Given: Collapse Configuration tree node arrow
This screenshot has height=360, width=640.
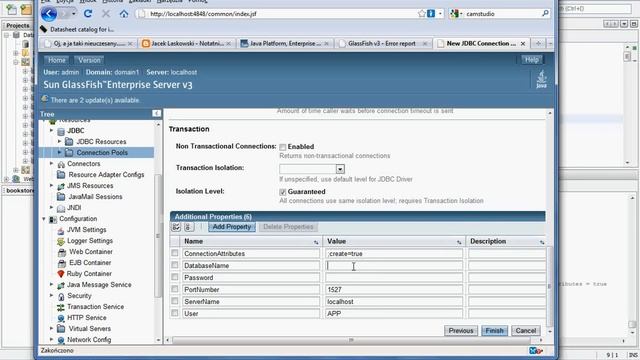Looking at the screenshot, I should [44, 219].
